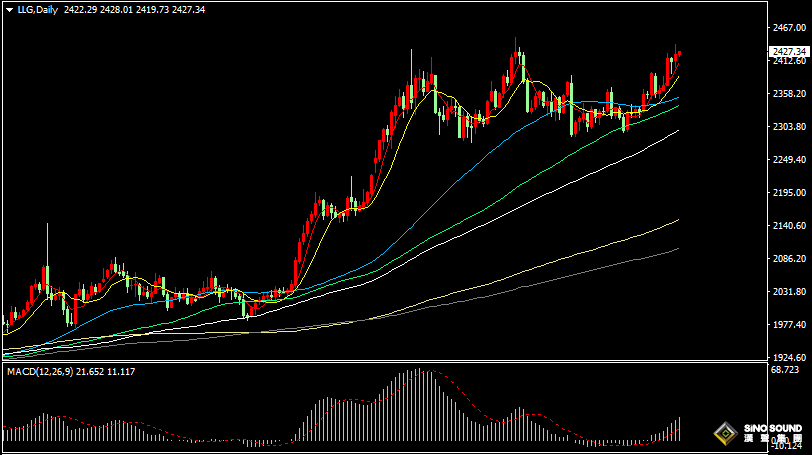Select the current price tag 2427.34

[789, 51]
